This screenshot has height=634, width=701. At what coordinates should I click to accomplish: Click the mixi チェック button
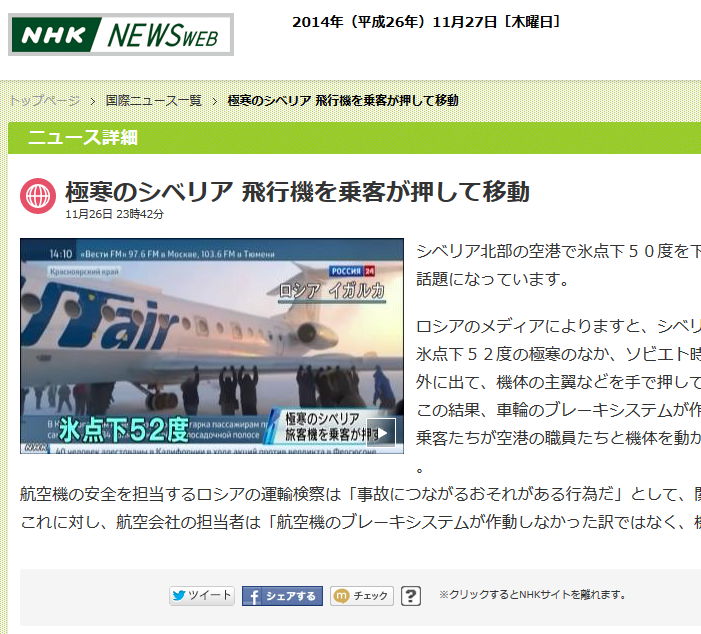pyautogui.click(x=362, y=596)
